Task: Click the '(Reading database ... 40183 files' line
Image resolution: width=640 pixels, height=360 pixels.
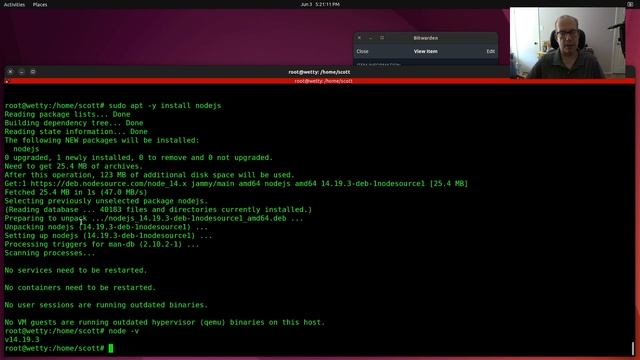Action: (x=158, y=210)
